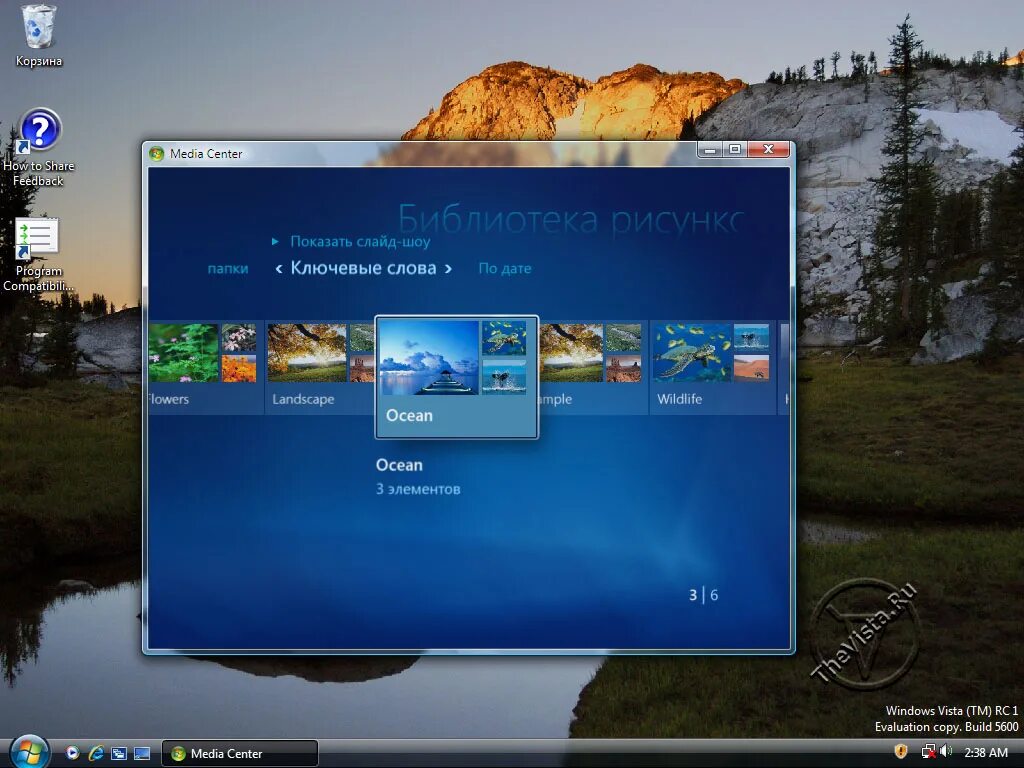Minimize the Media Center window
The width and height of the screenshot is (1024, 768).
coord(711,150)
